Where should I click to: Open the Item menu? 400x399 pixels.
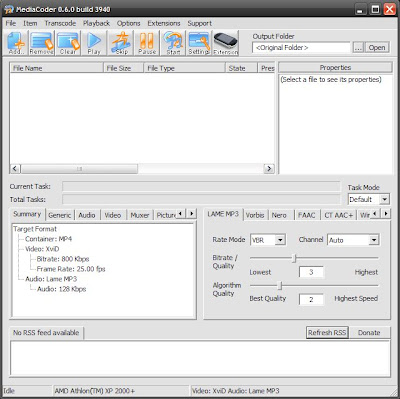point(30,23)
